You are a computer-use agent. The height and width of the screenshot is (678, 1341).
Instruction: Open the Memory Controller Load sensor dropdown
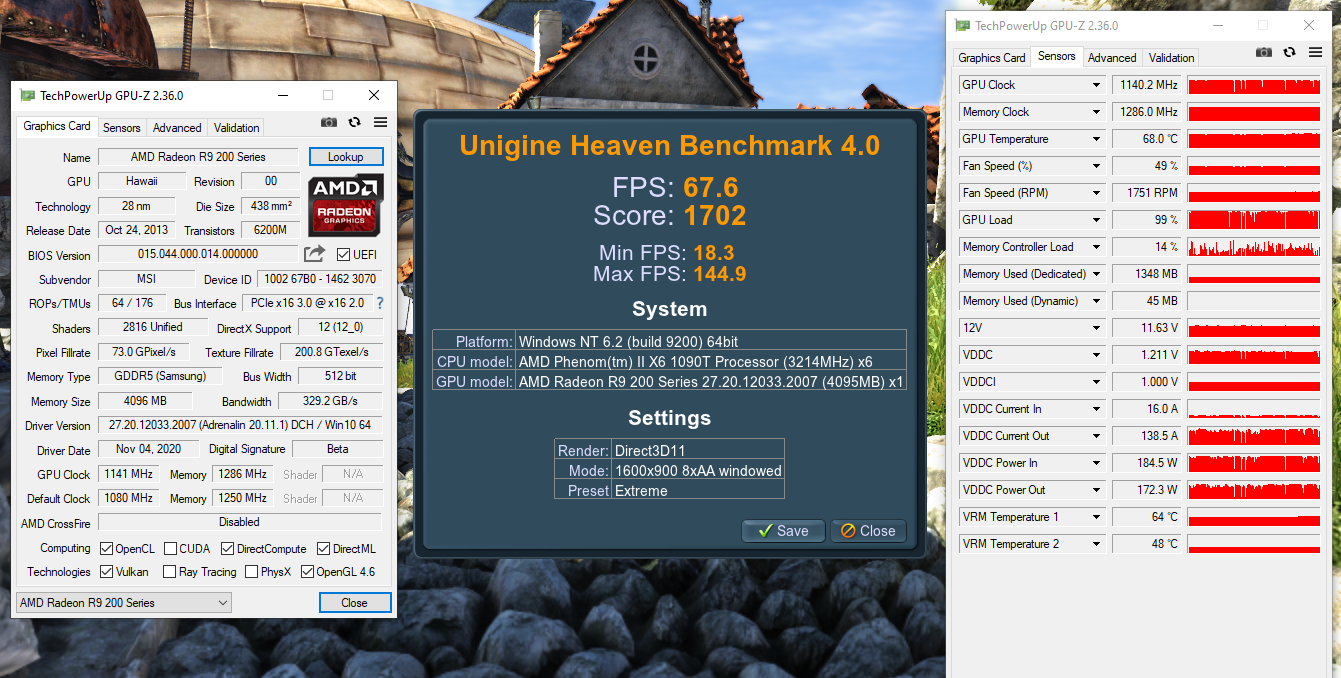pyautogui.click(x=1096, y=247)
